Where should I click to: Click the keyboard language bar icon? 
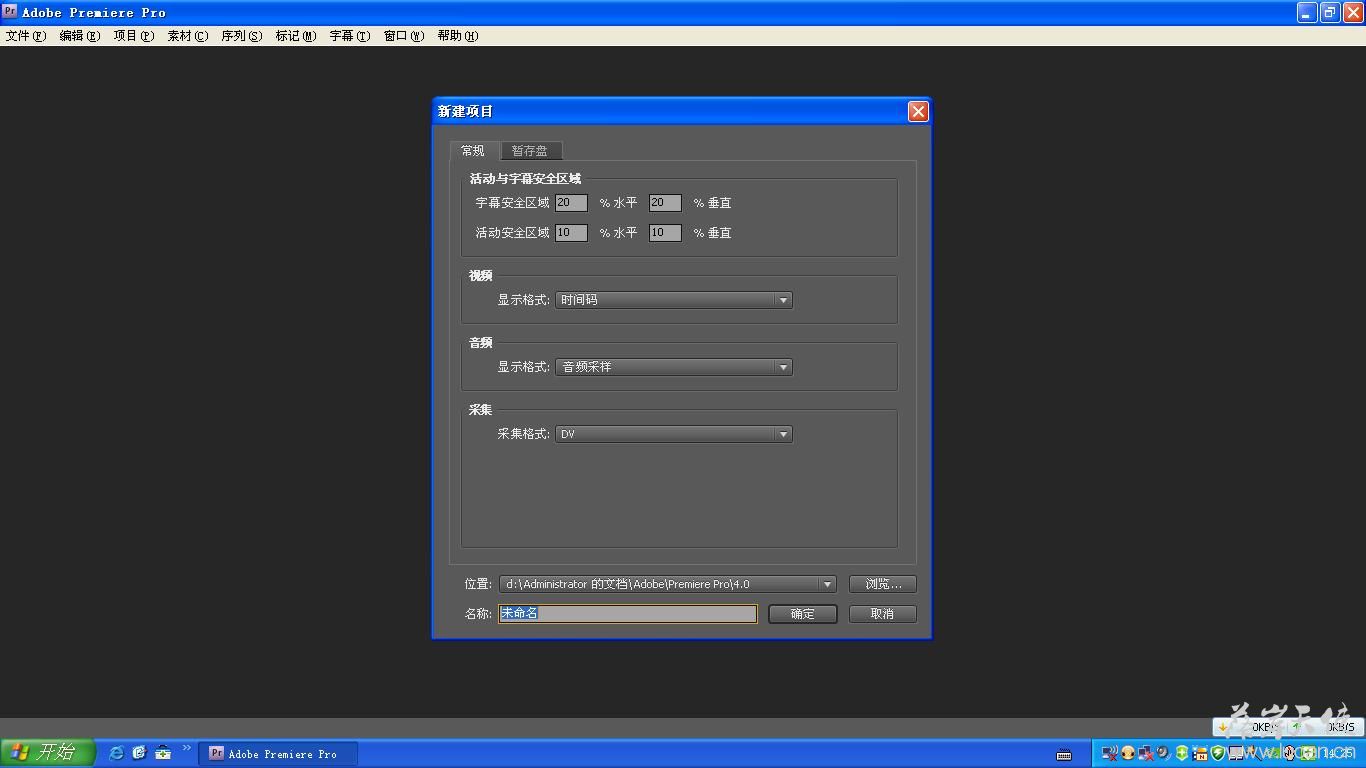pyautogui.click(x=1064, y=754)
